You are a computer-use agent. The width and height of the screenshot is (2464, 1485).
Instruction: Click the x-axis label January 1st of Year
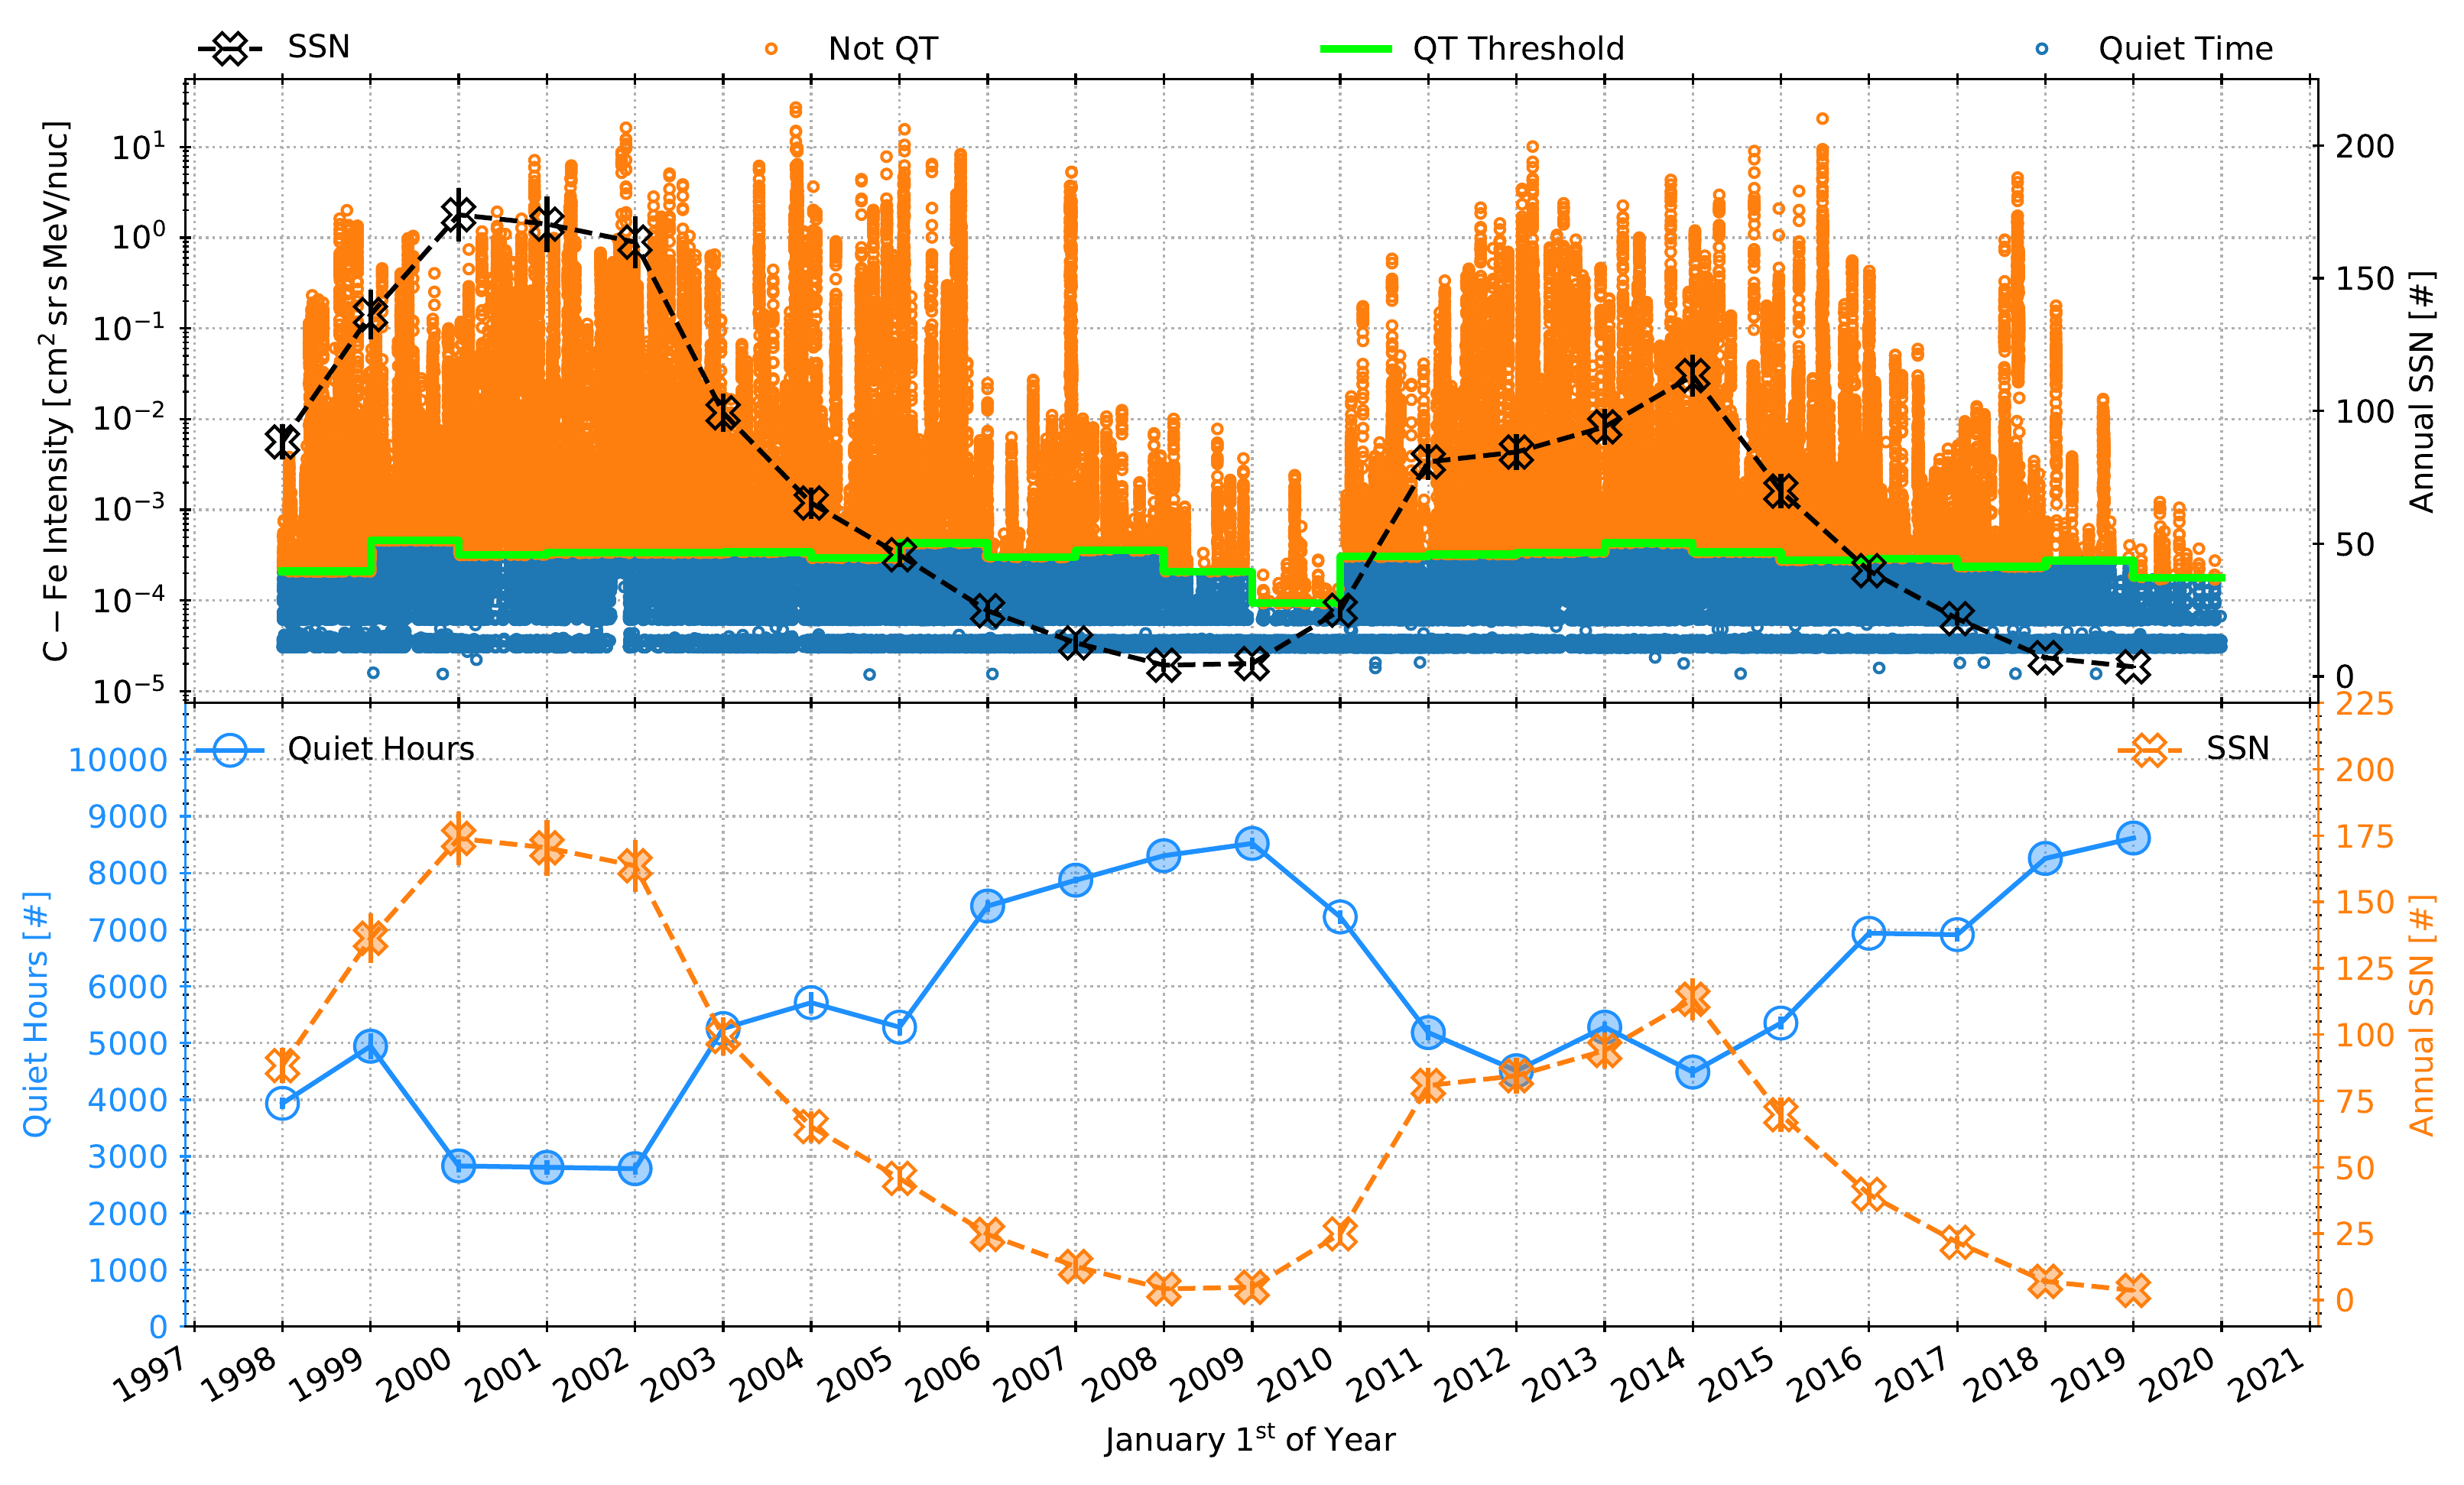point(1249,1439)
